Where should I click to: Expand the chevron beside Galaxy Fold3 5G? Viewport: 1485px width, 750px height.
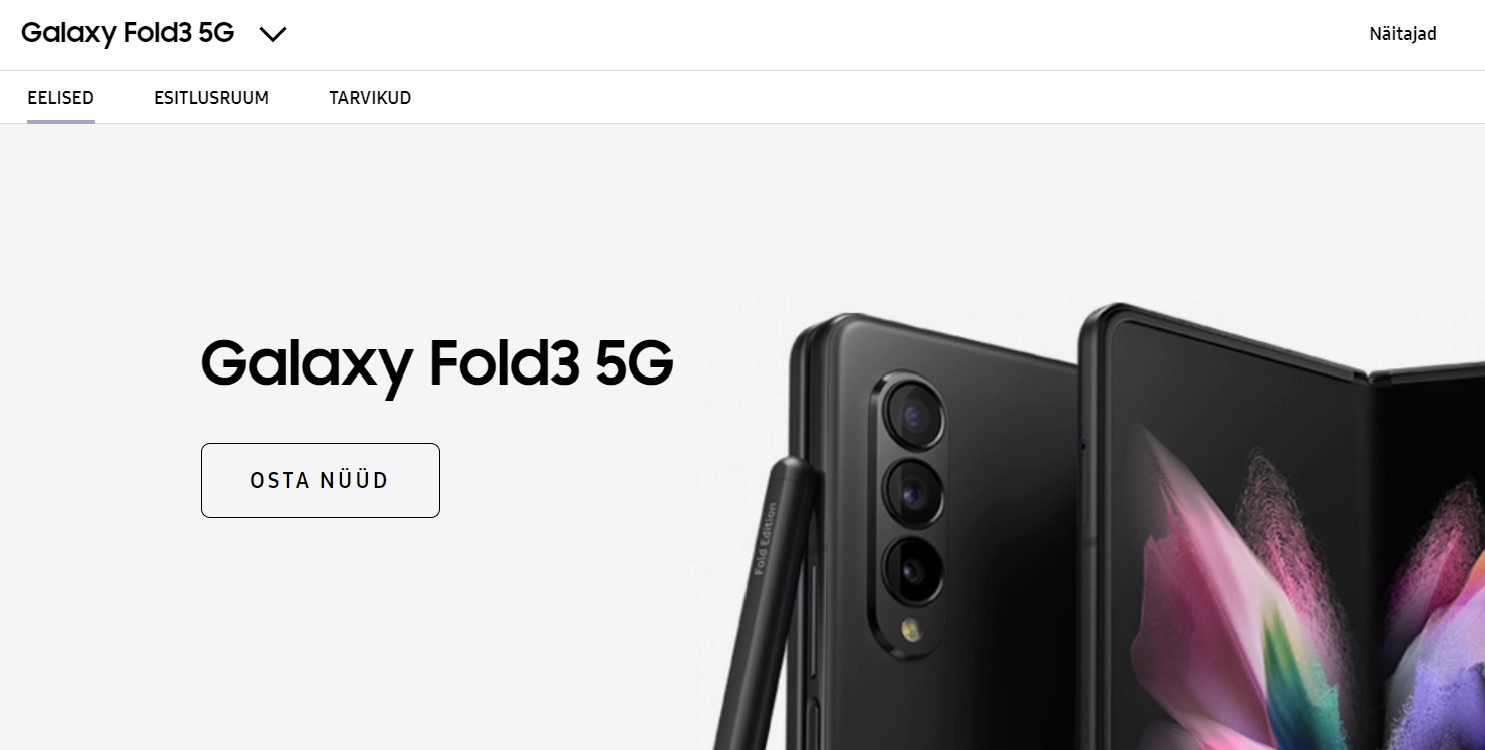pos(273,34)
